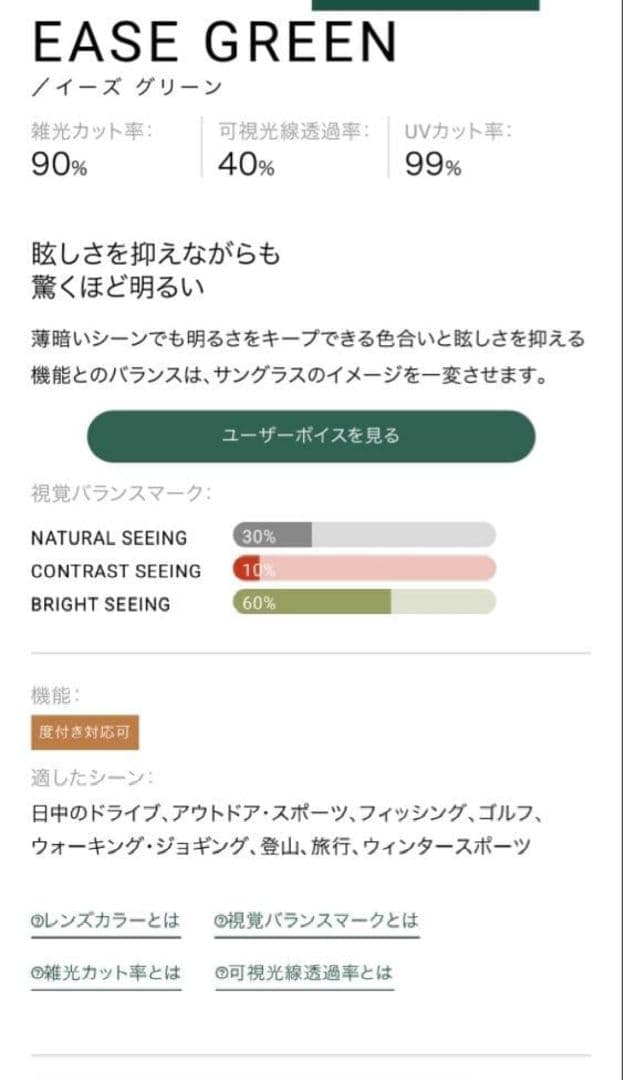Click the 99% UVカット率 value
623x1080 pixels.
point(433,165)
